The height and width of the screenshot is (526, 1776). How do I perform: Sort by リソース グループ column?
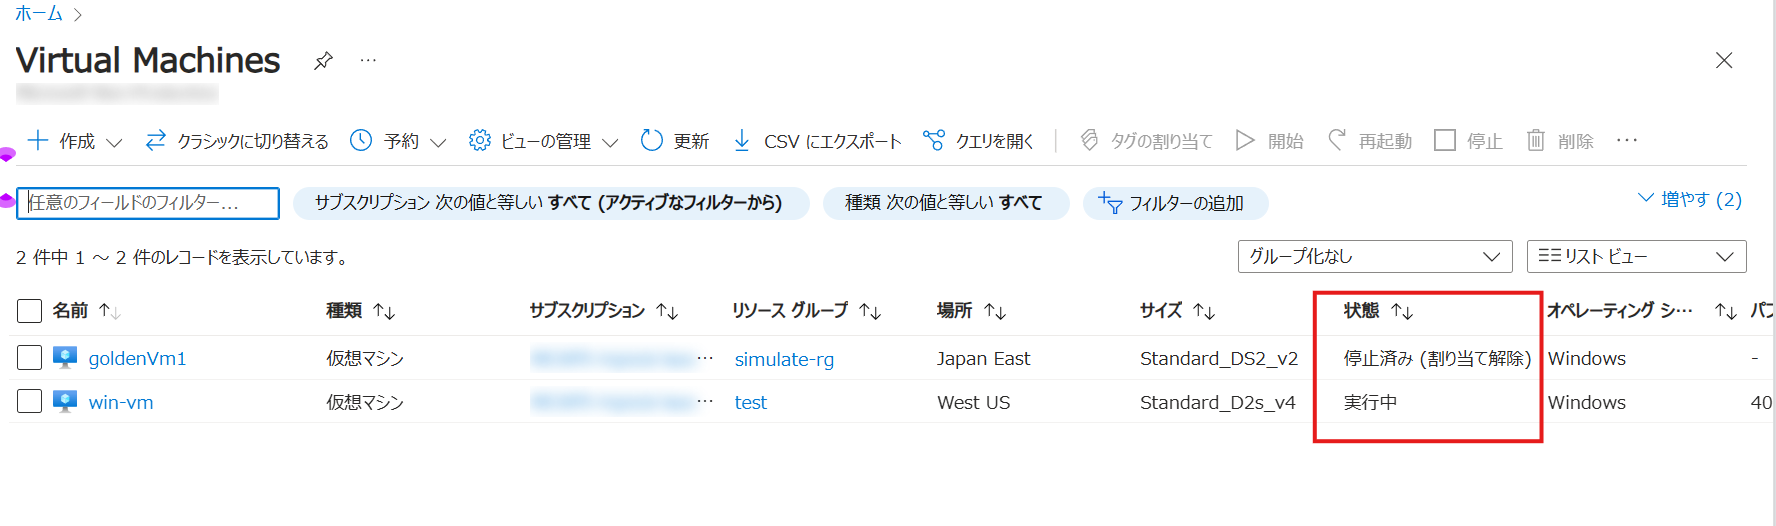coord(806,311)
